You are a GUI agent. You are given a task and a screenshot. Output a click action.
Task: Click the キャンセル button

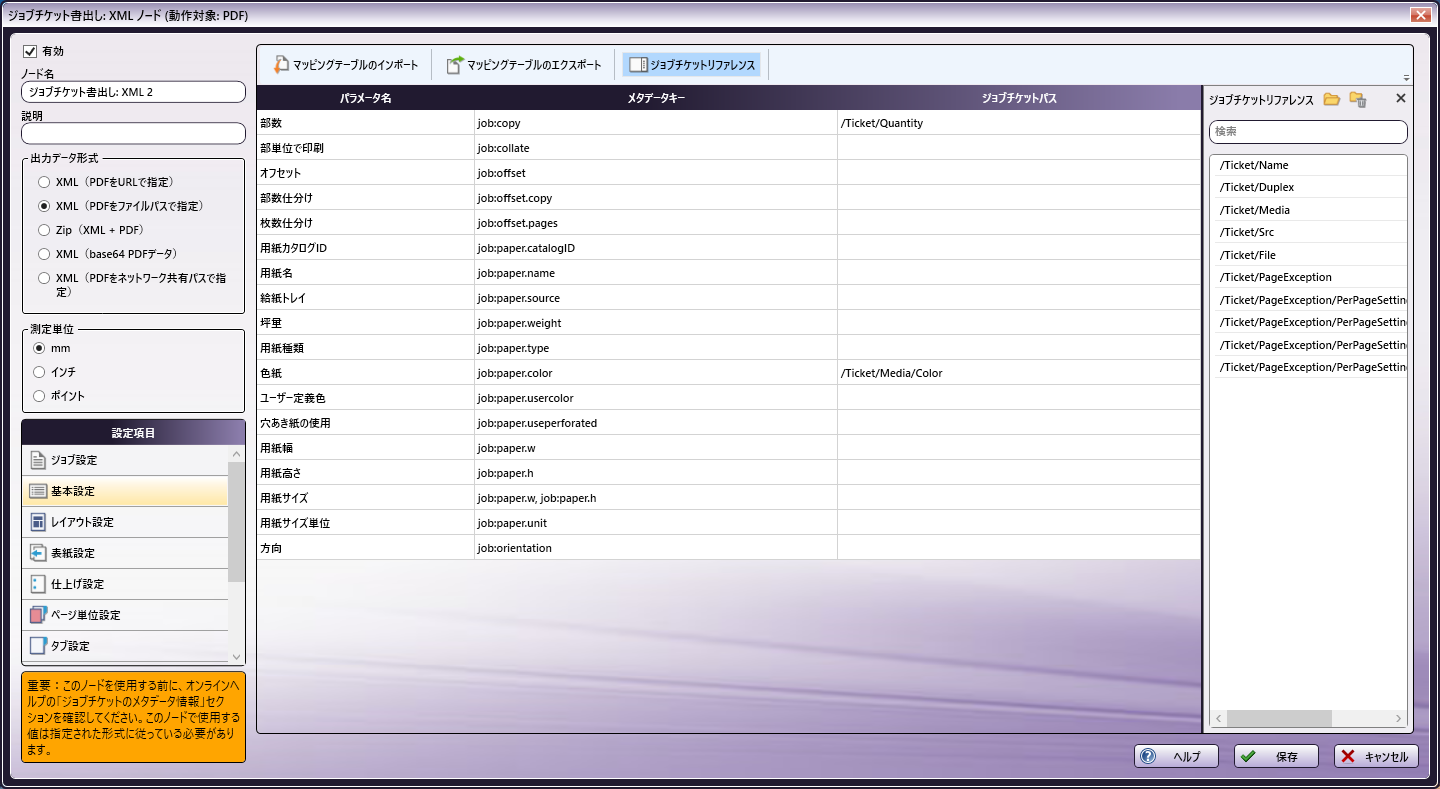[1376, 757]
